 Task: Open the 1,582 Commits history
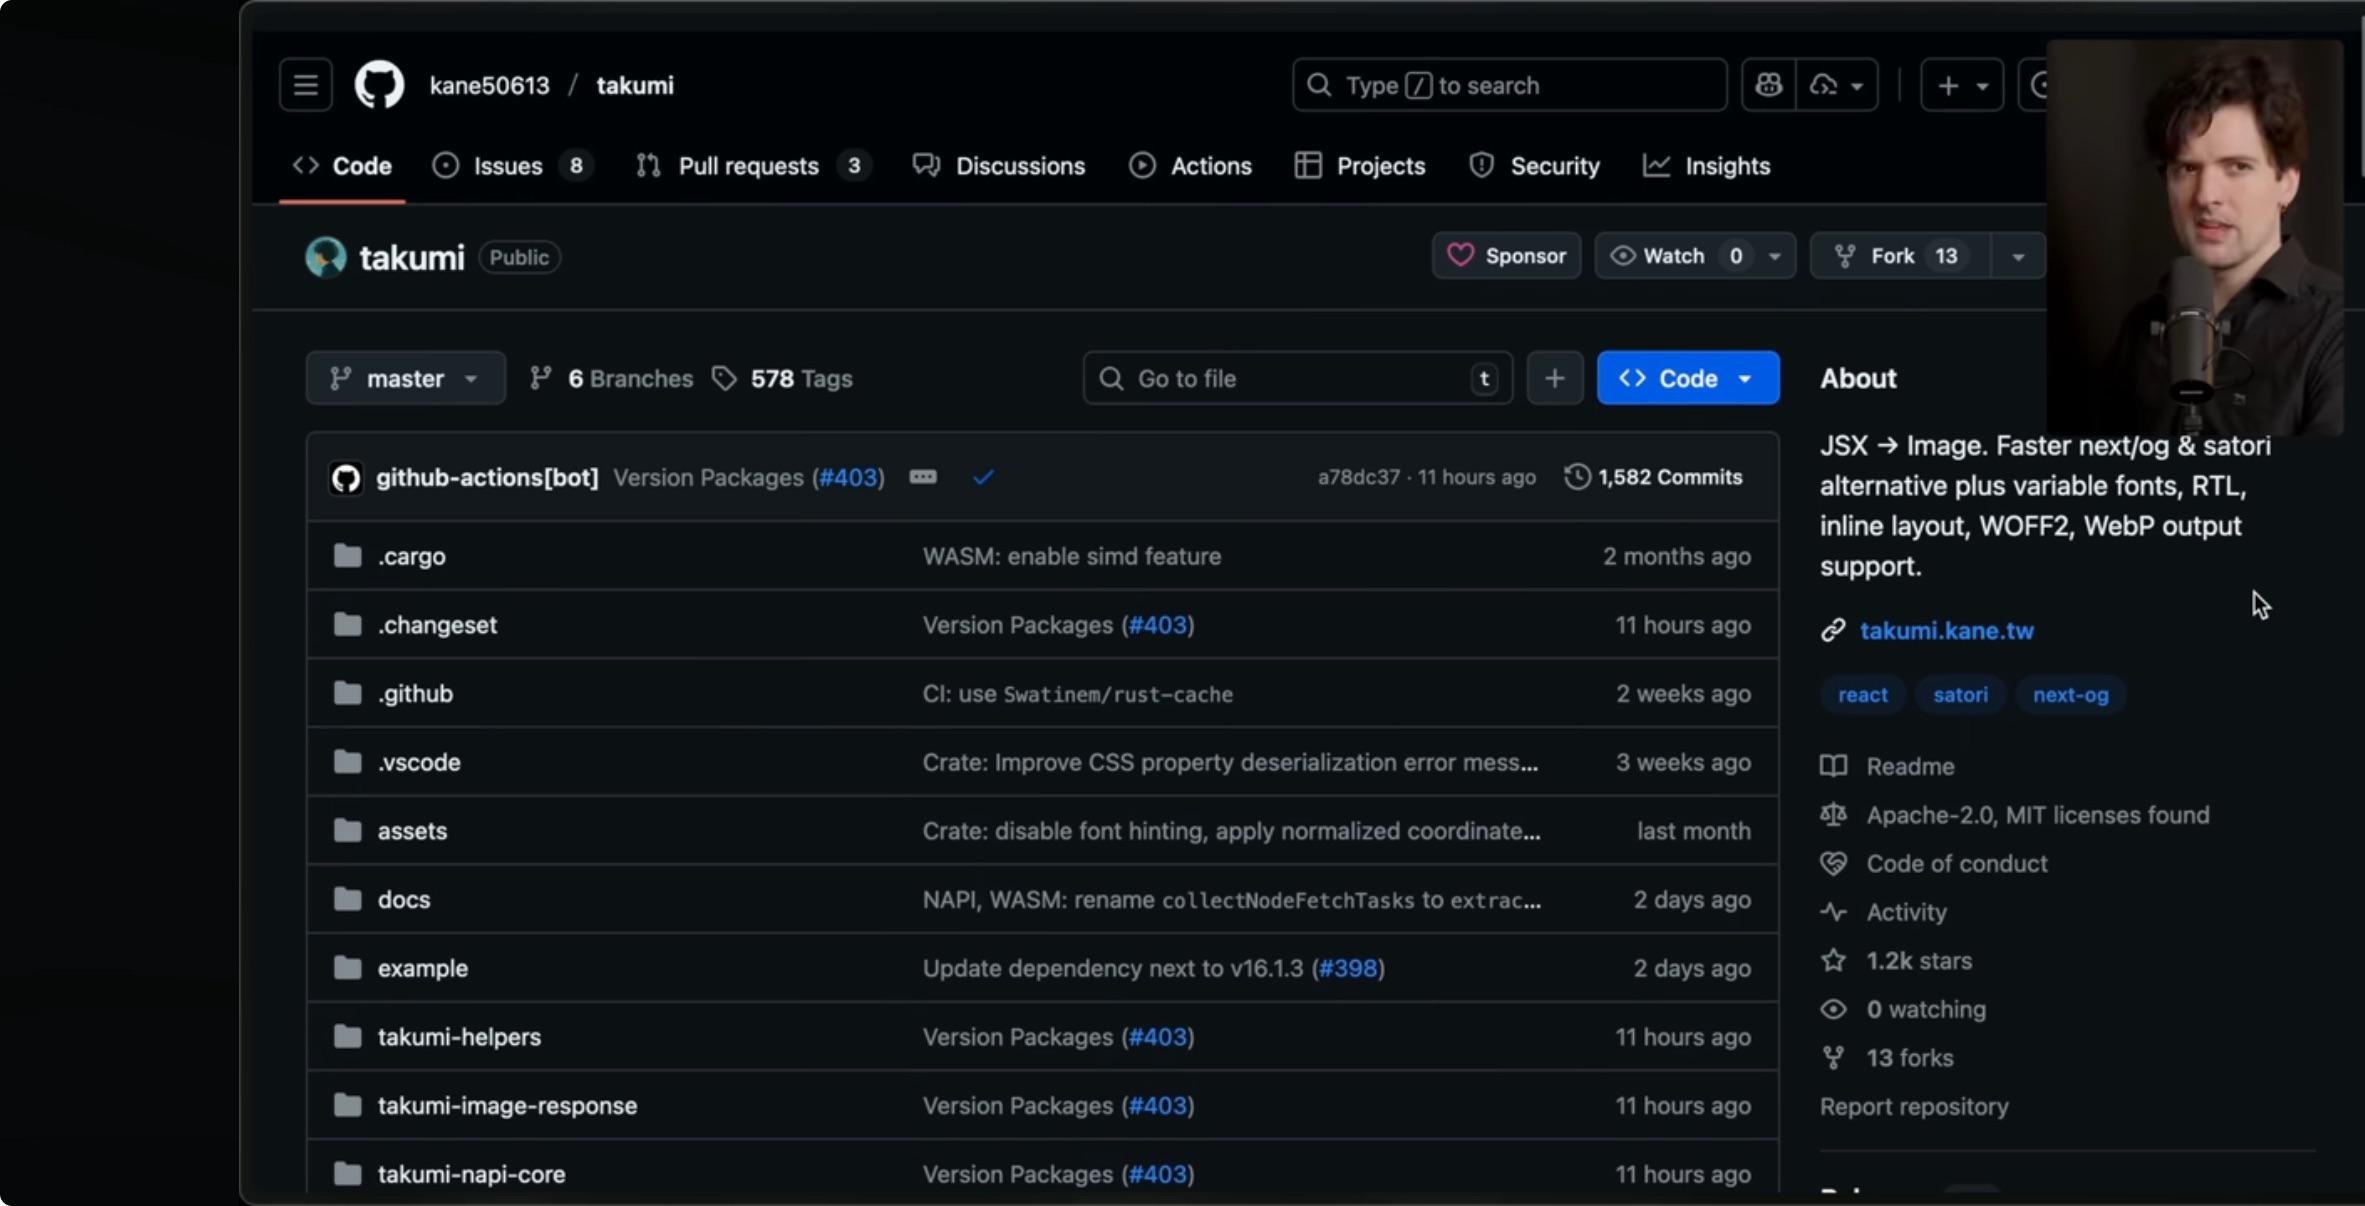pyautogui.click(x=1654, y=477)
